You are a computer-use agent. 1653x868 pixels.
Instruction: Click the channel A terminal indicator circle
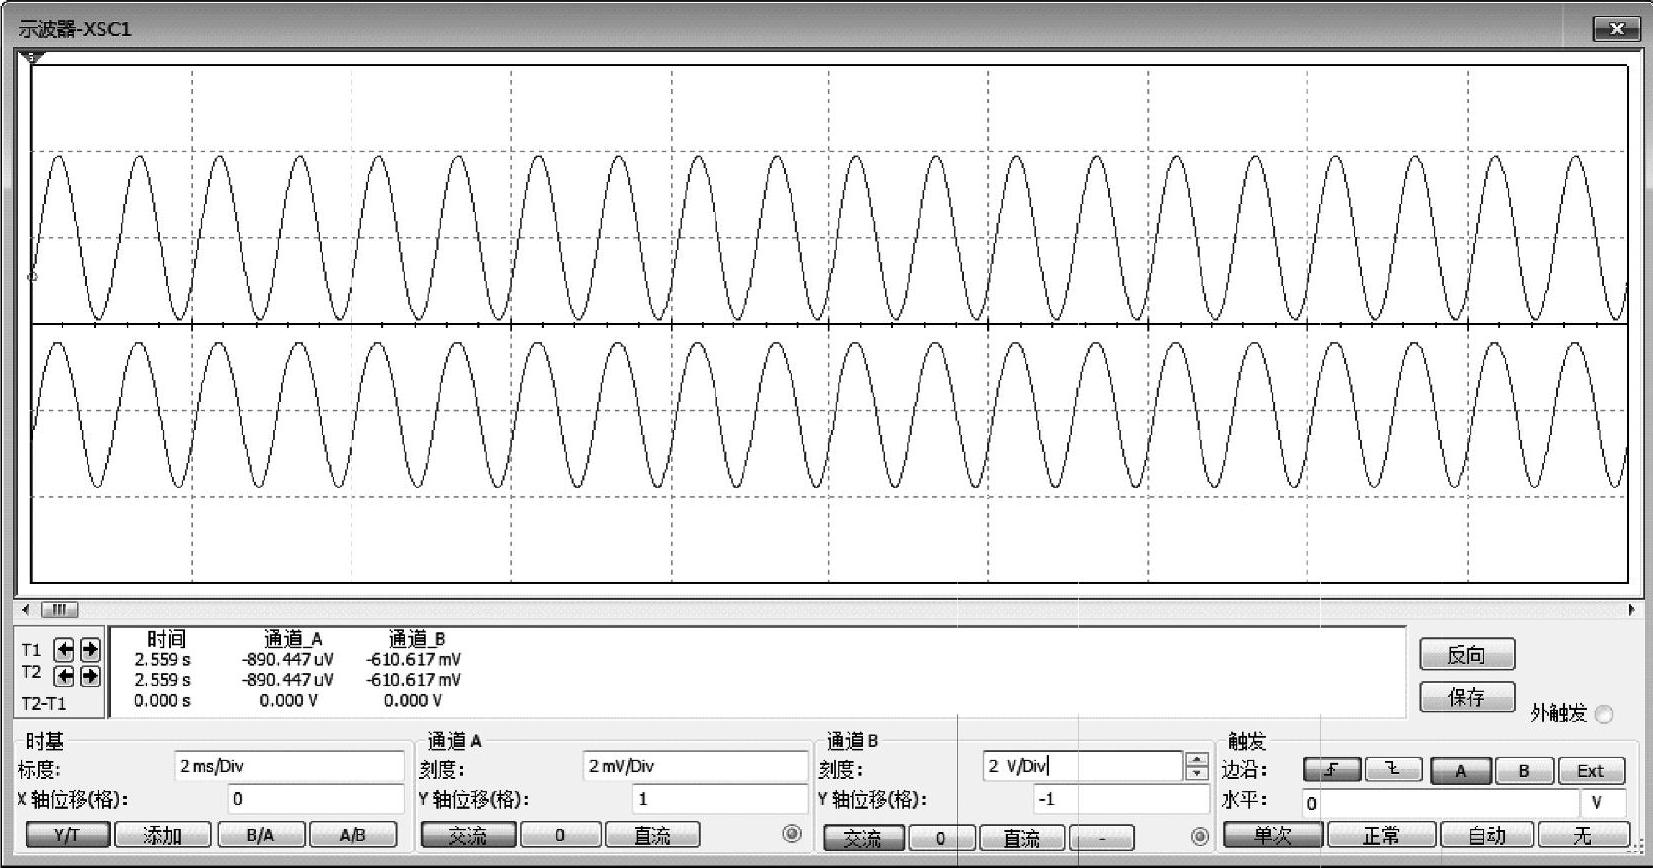pyautogui.click(x=792, y=834)
